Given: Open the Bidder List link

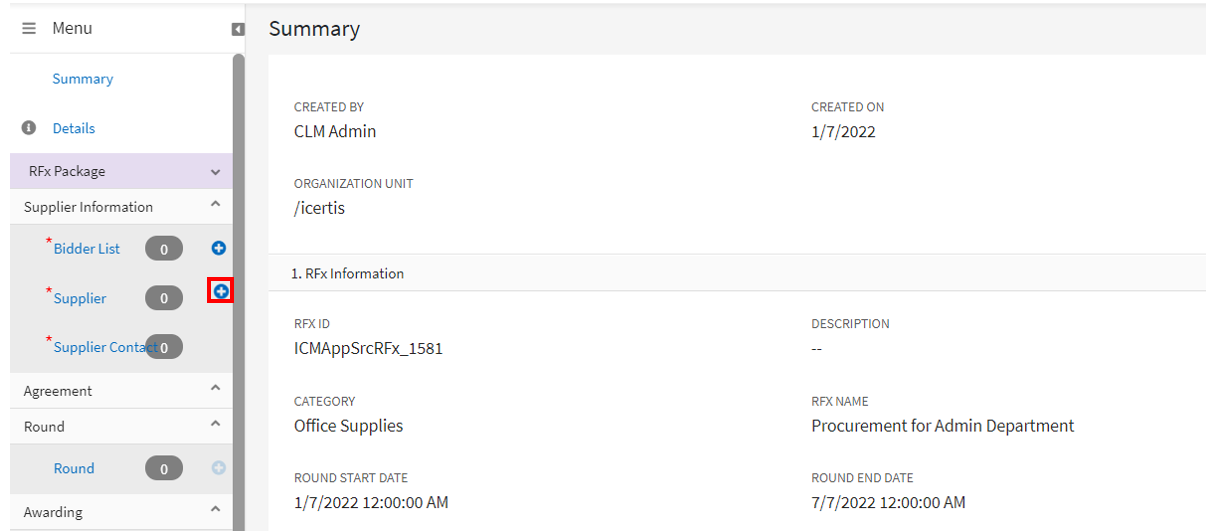Looking at the screenshot, I should 87,248.
